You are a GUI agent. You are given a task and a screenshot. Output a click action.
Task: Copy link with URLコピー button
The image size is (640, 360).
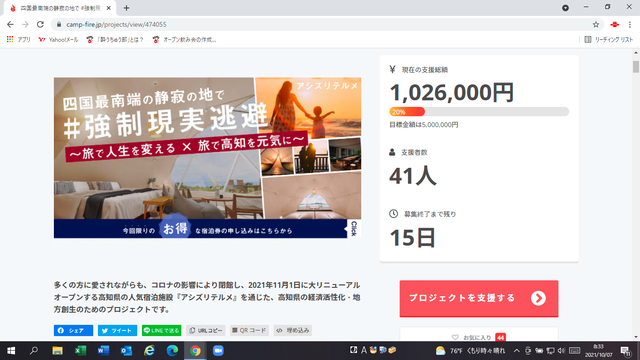point(206,330)
